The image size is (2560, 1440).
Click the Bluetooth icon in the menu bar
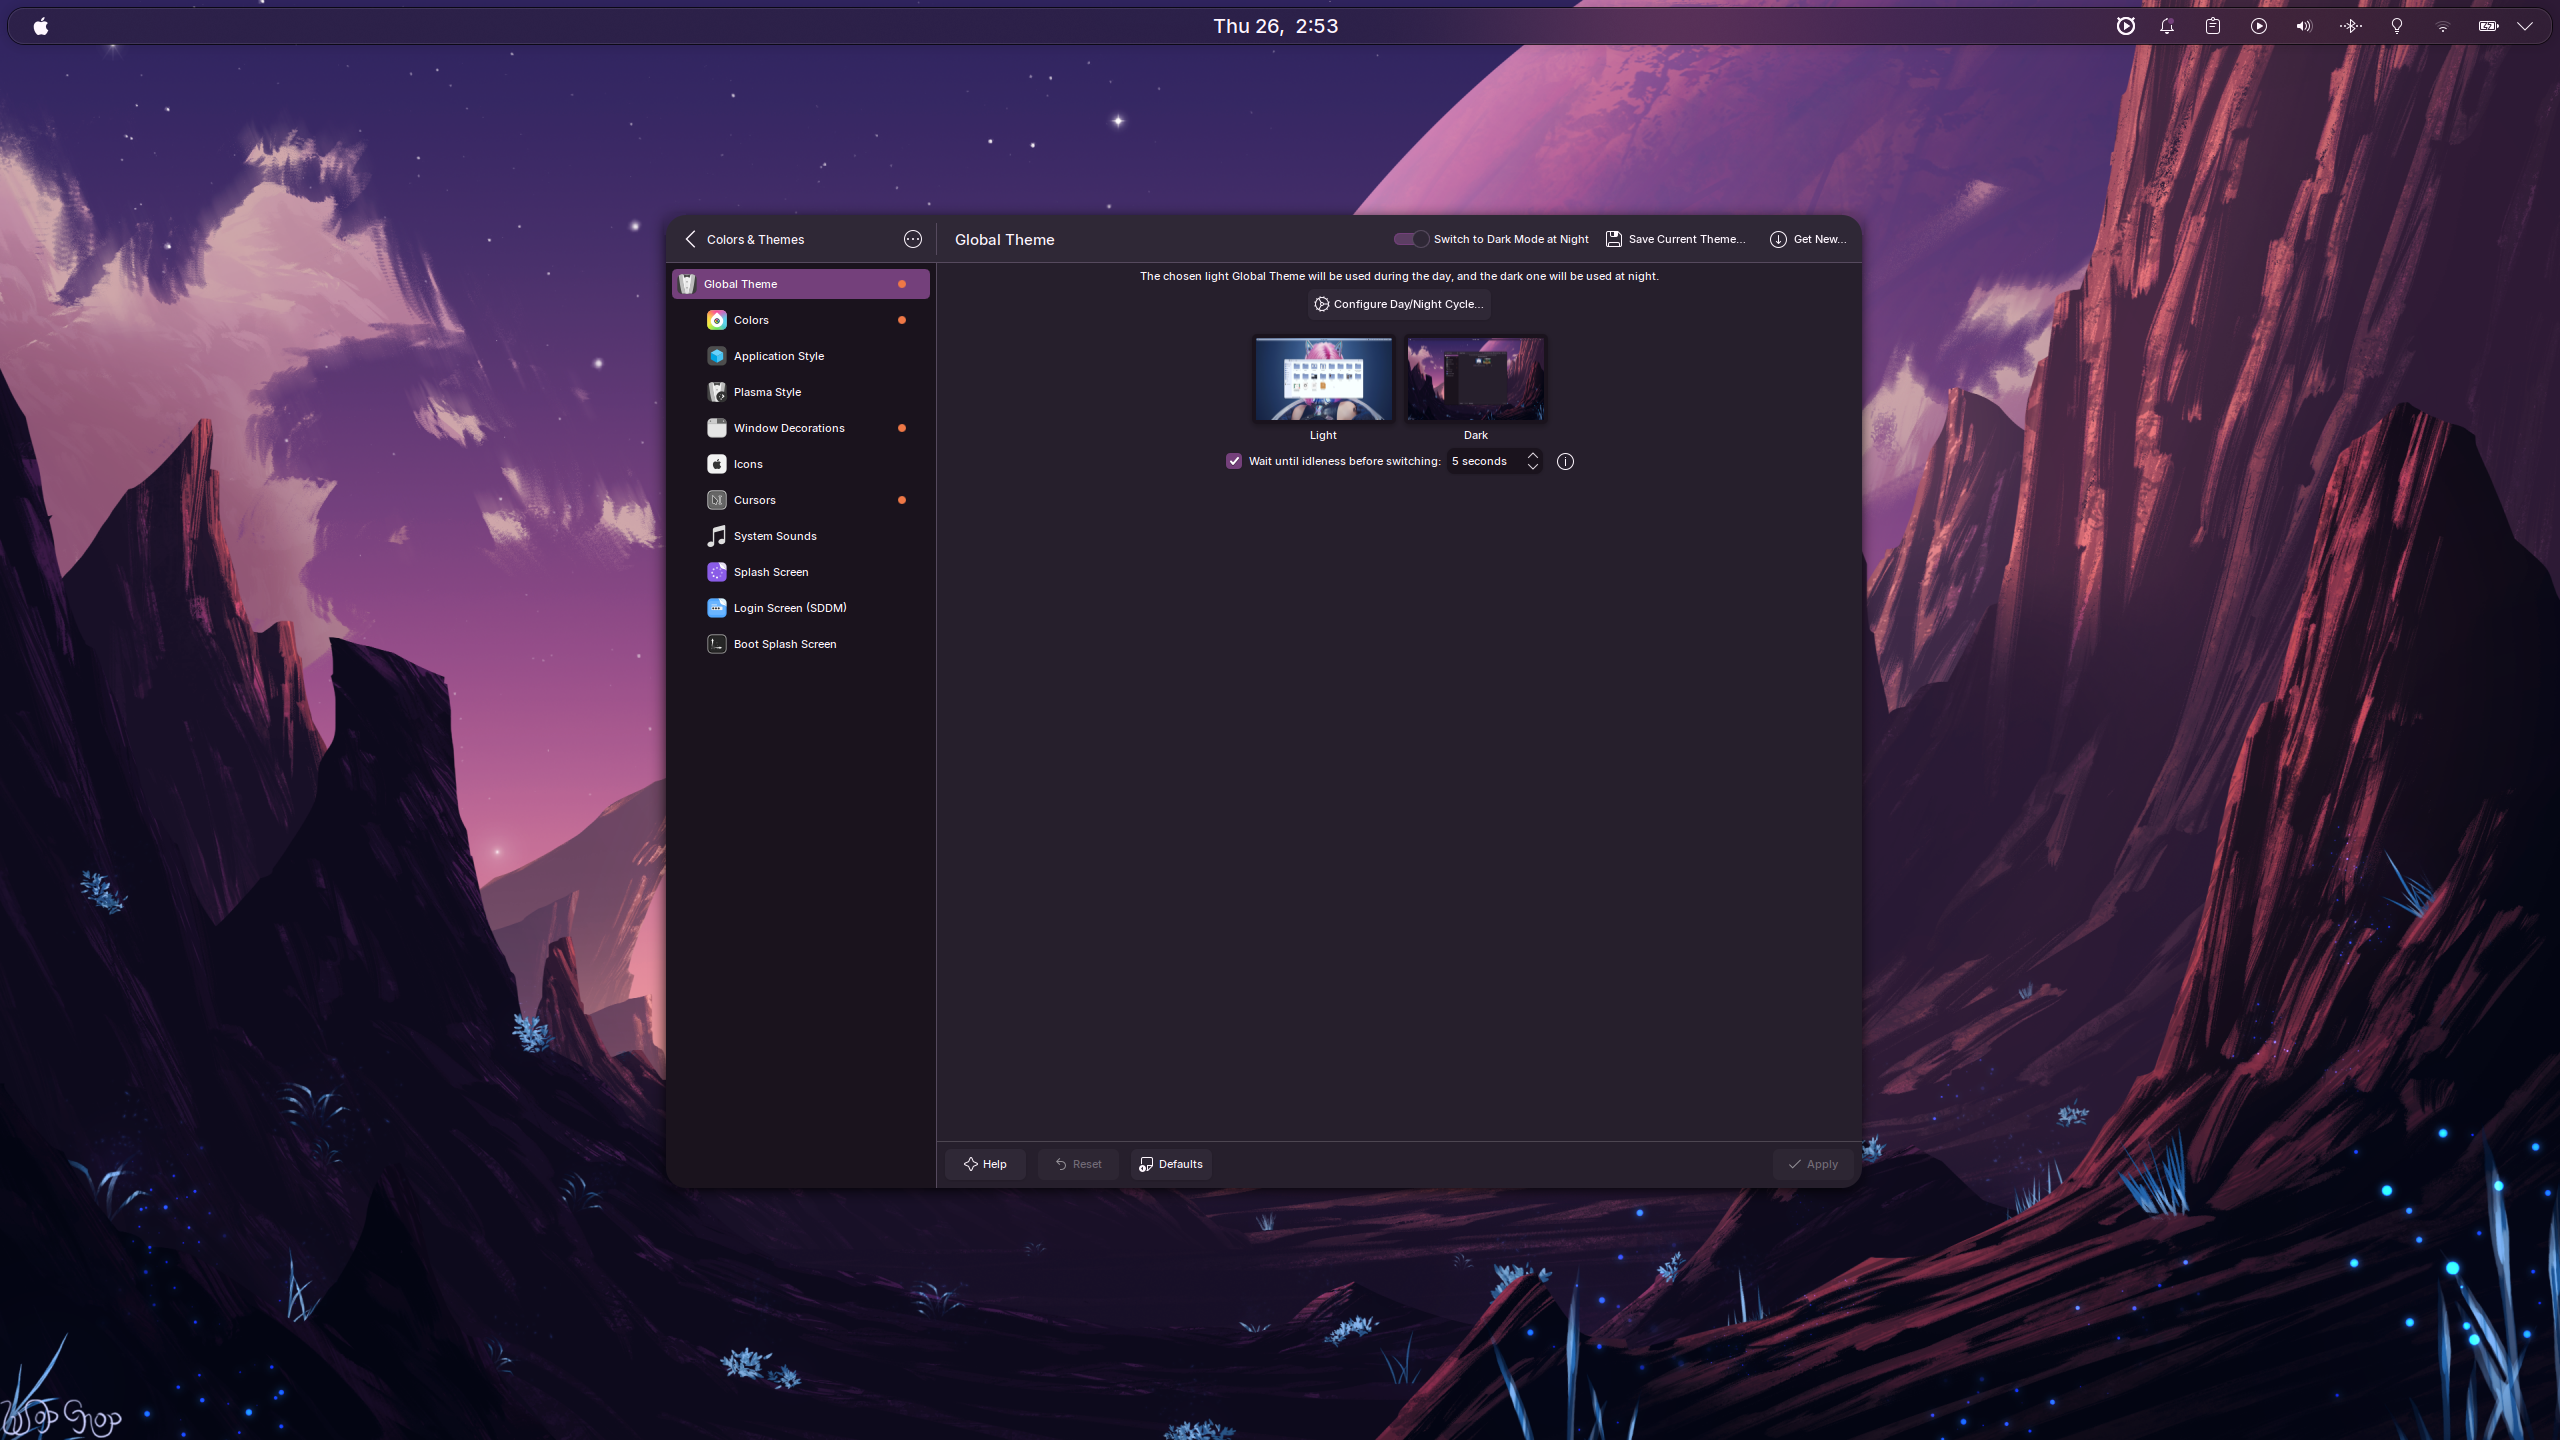[x=2351, y=25]
